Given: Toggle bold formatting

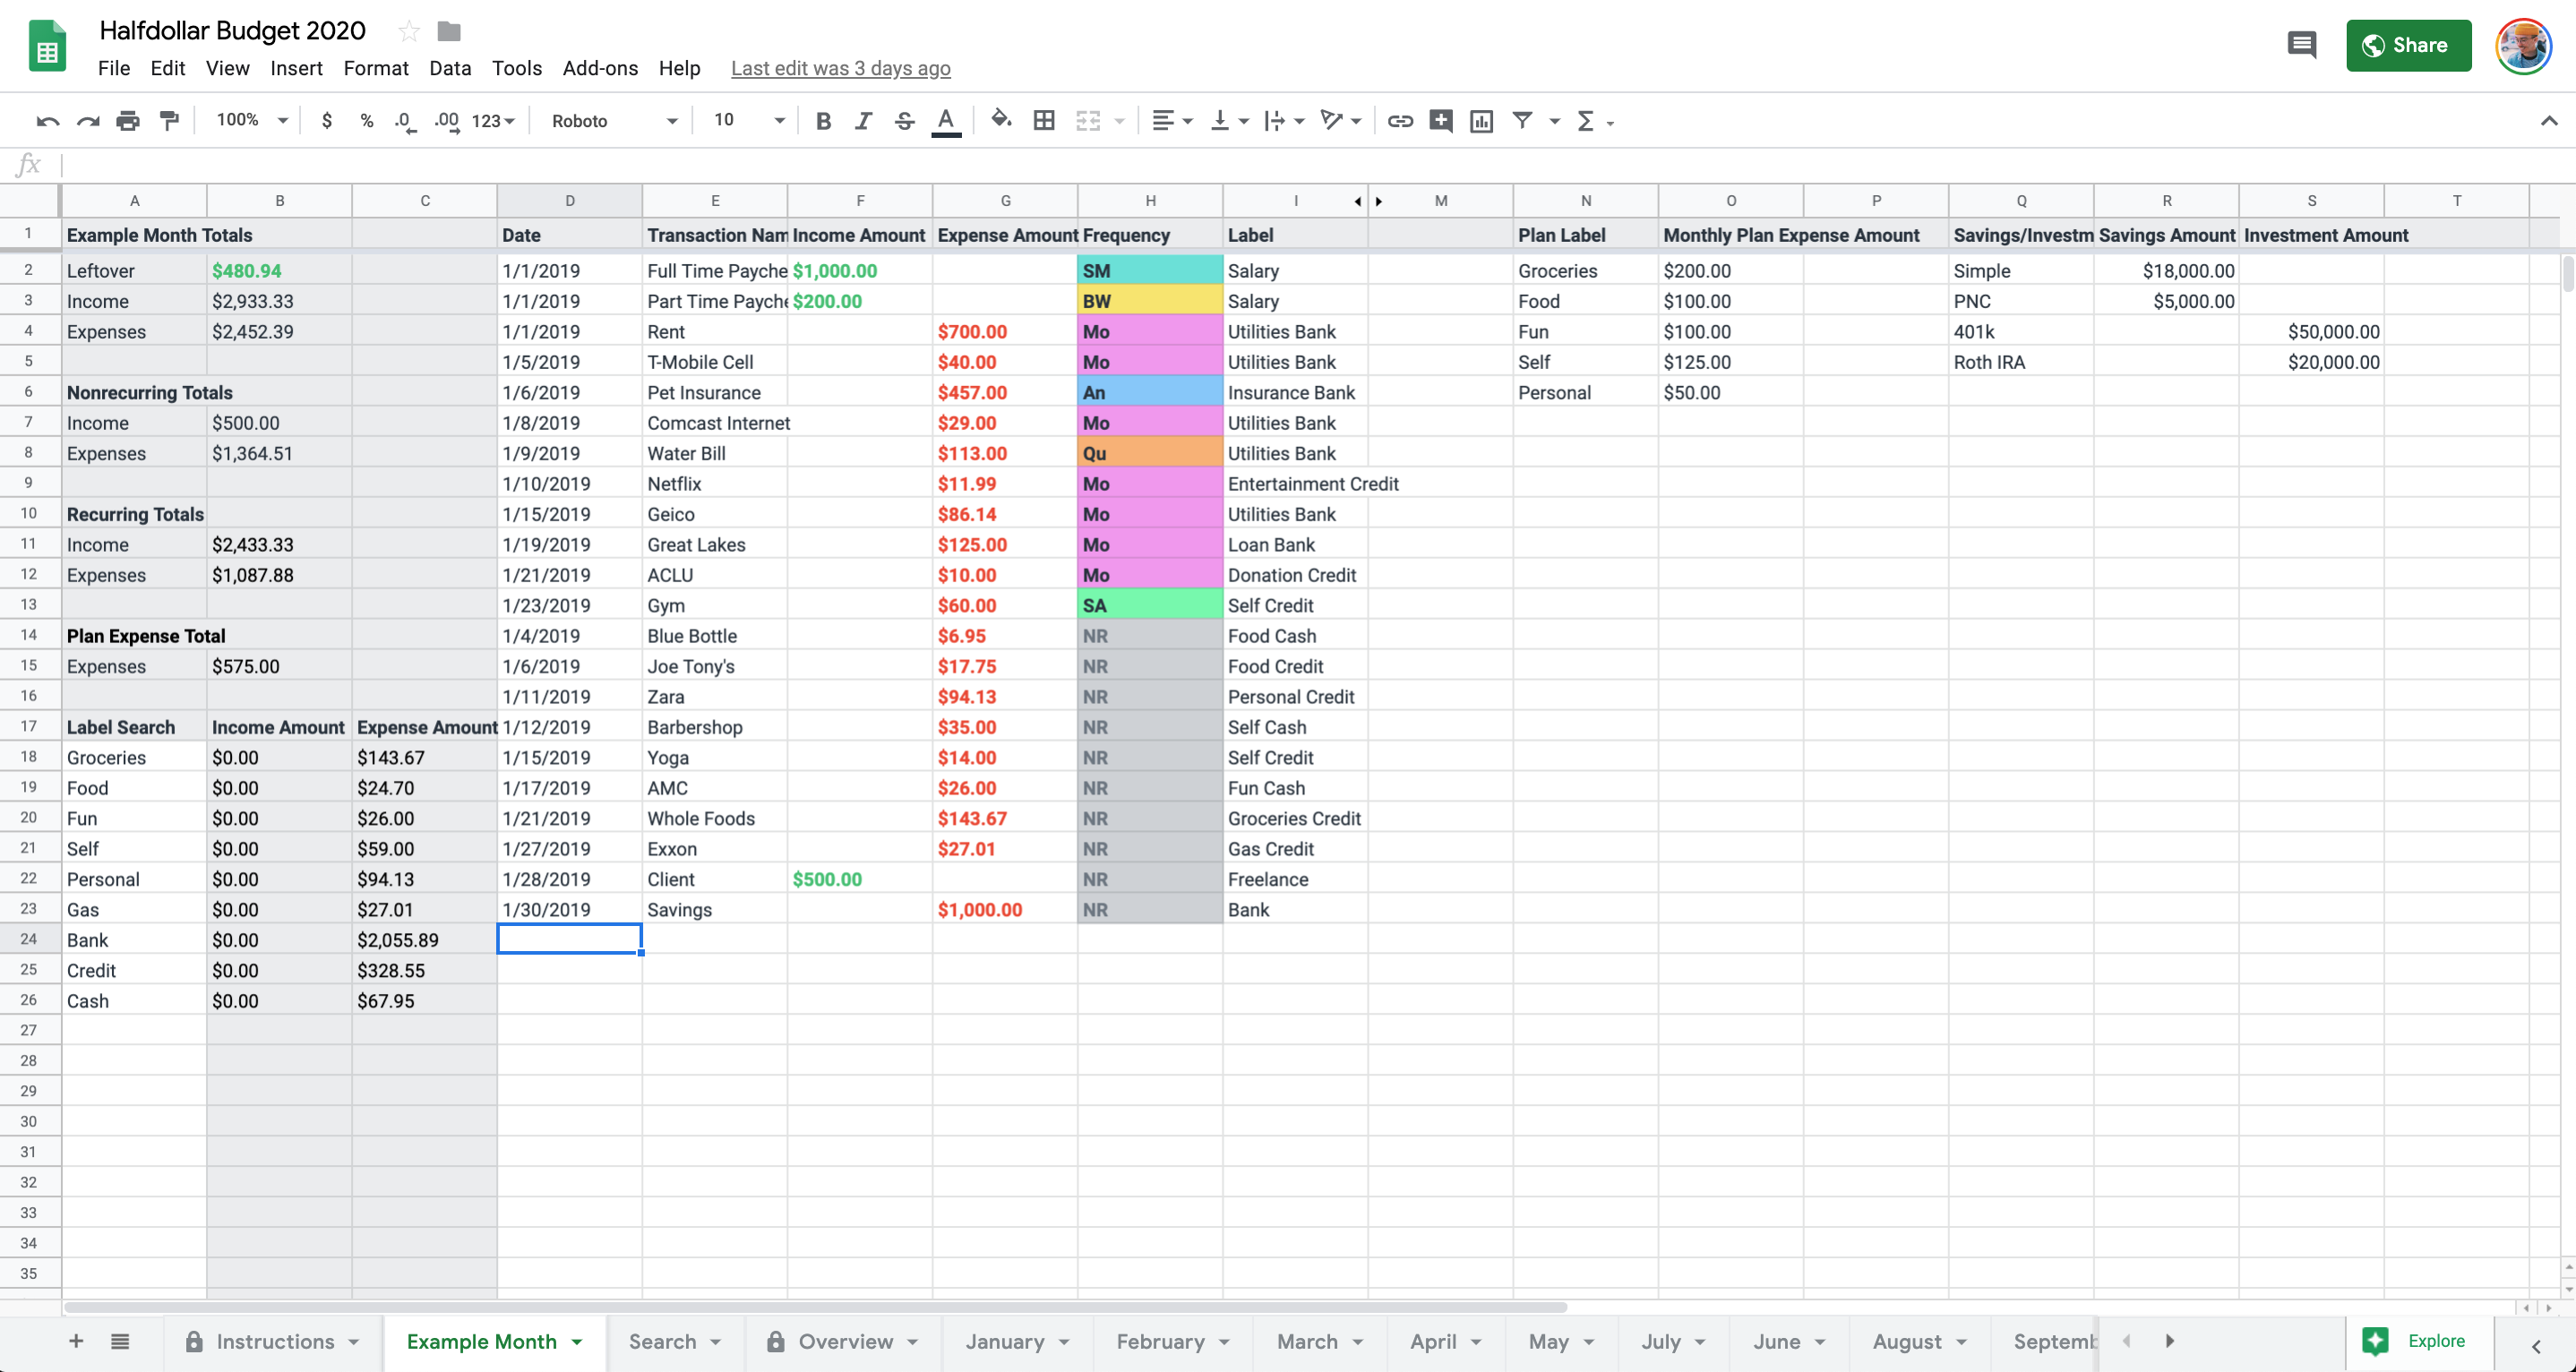Looking at the screenshot, I should pos(823,121).
